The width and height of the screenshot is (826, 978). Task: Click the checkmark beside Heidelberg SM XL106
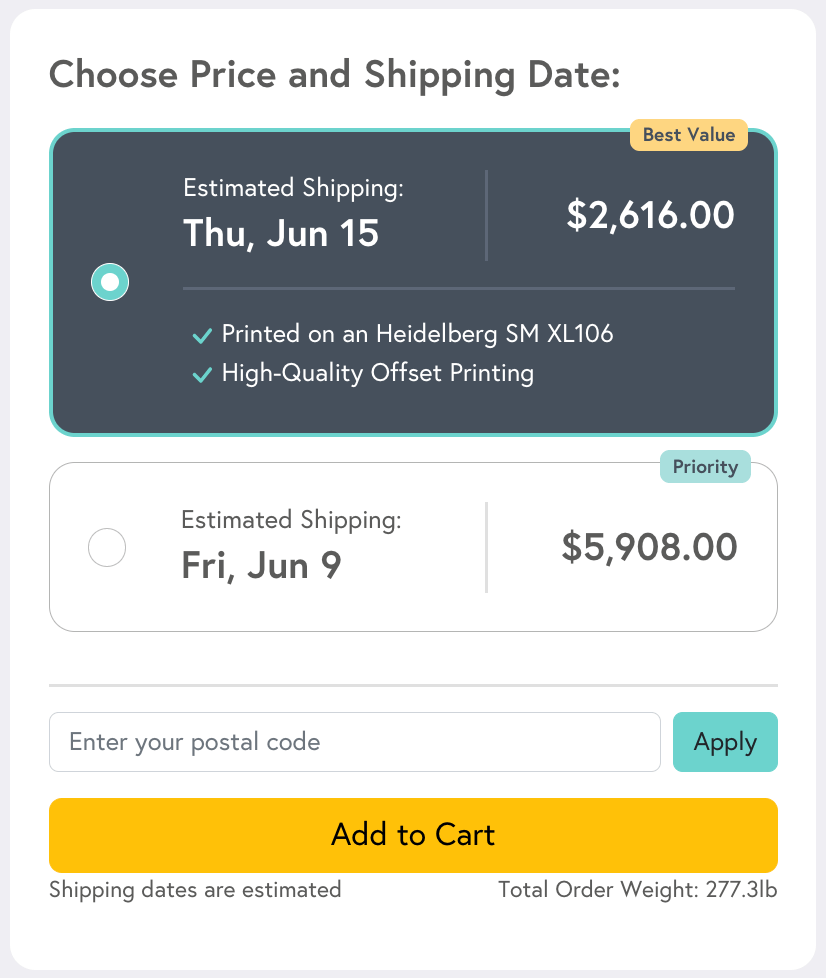(x=202, y=335)
